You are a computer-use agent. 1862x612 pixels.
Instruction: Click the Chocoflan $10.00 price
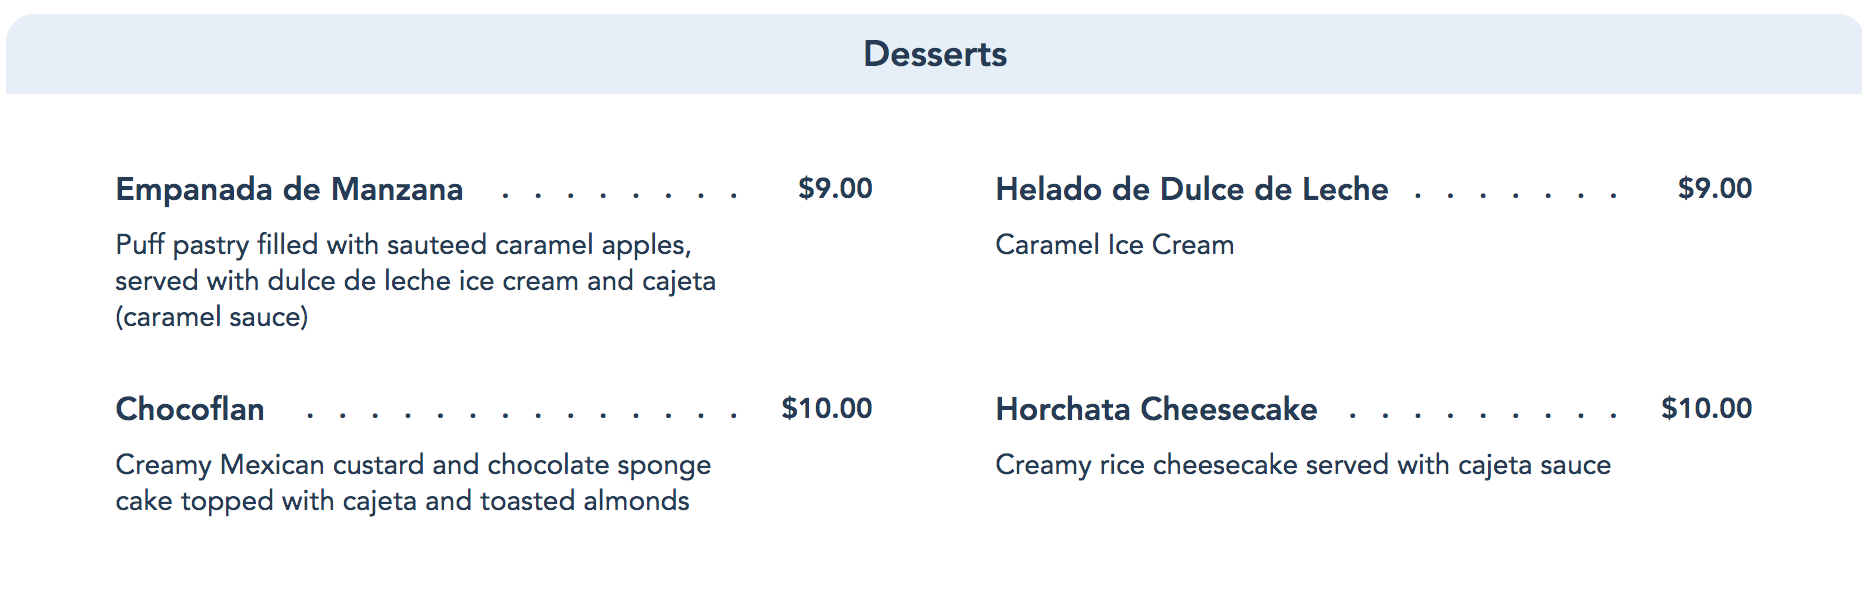click(827, 408)
